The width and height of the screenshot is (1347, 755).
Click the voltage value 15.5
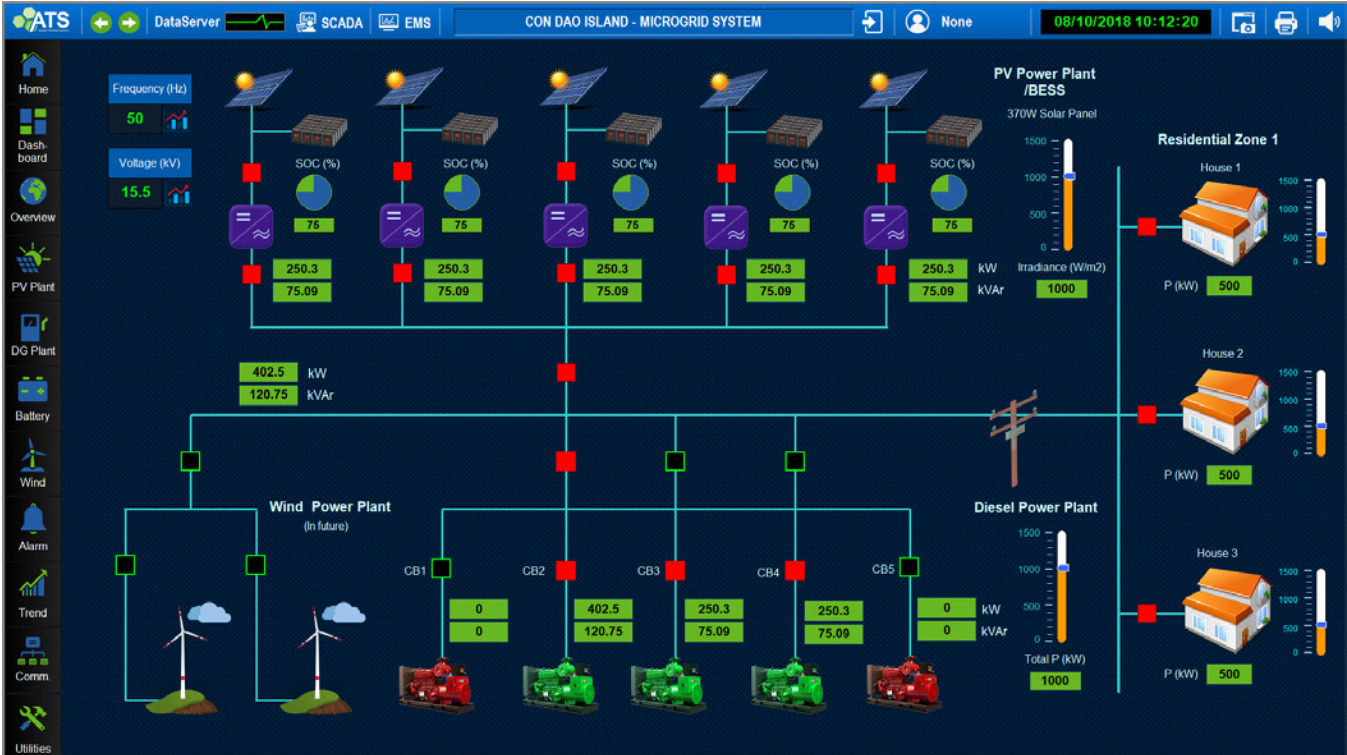pyautogui.click(x=135, y=193)
